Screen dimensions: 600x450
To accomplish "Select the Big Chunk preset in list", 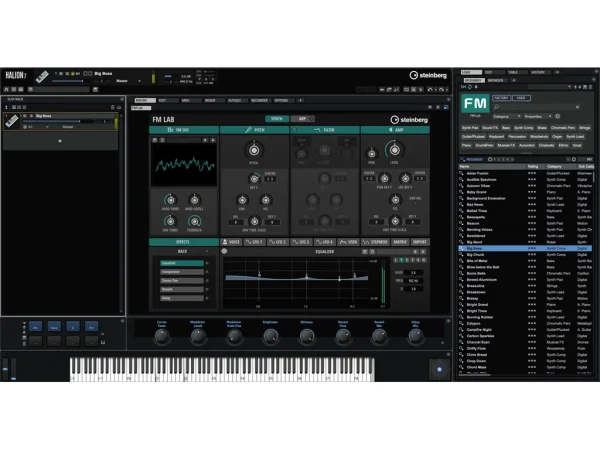I will point(476,255).
